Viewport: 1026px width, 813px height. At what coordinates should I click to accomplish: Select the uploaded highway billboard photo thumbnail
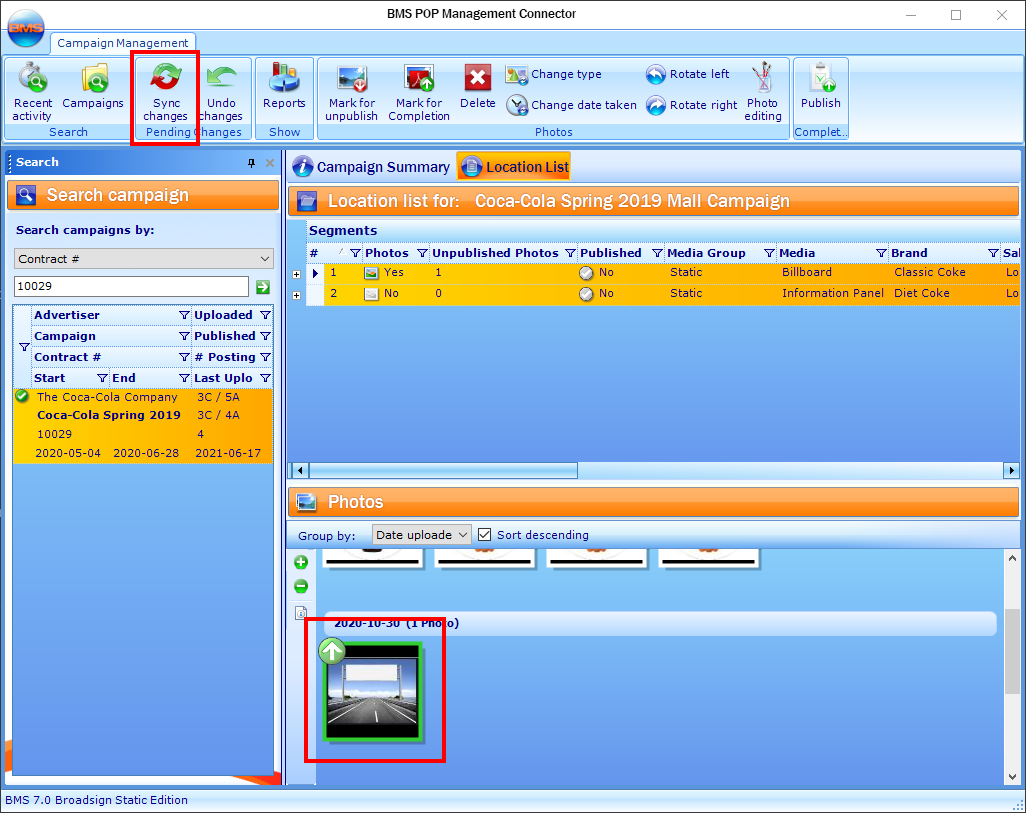click(x=372, y=691)
